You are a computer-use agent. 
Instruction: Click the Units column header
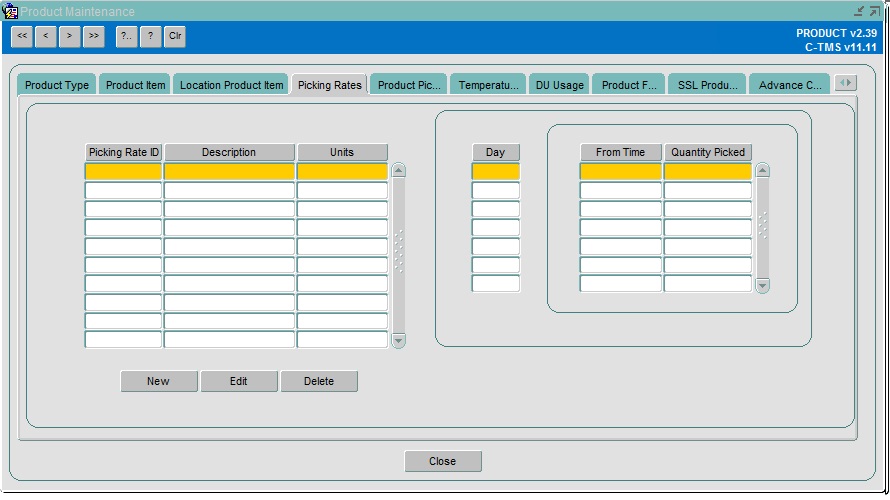tap(342, 152)
